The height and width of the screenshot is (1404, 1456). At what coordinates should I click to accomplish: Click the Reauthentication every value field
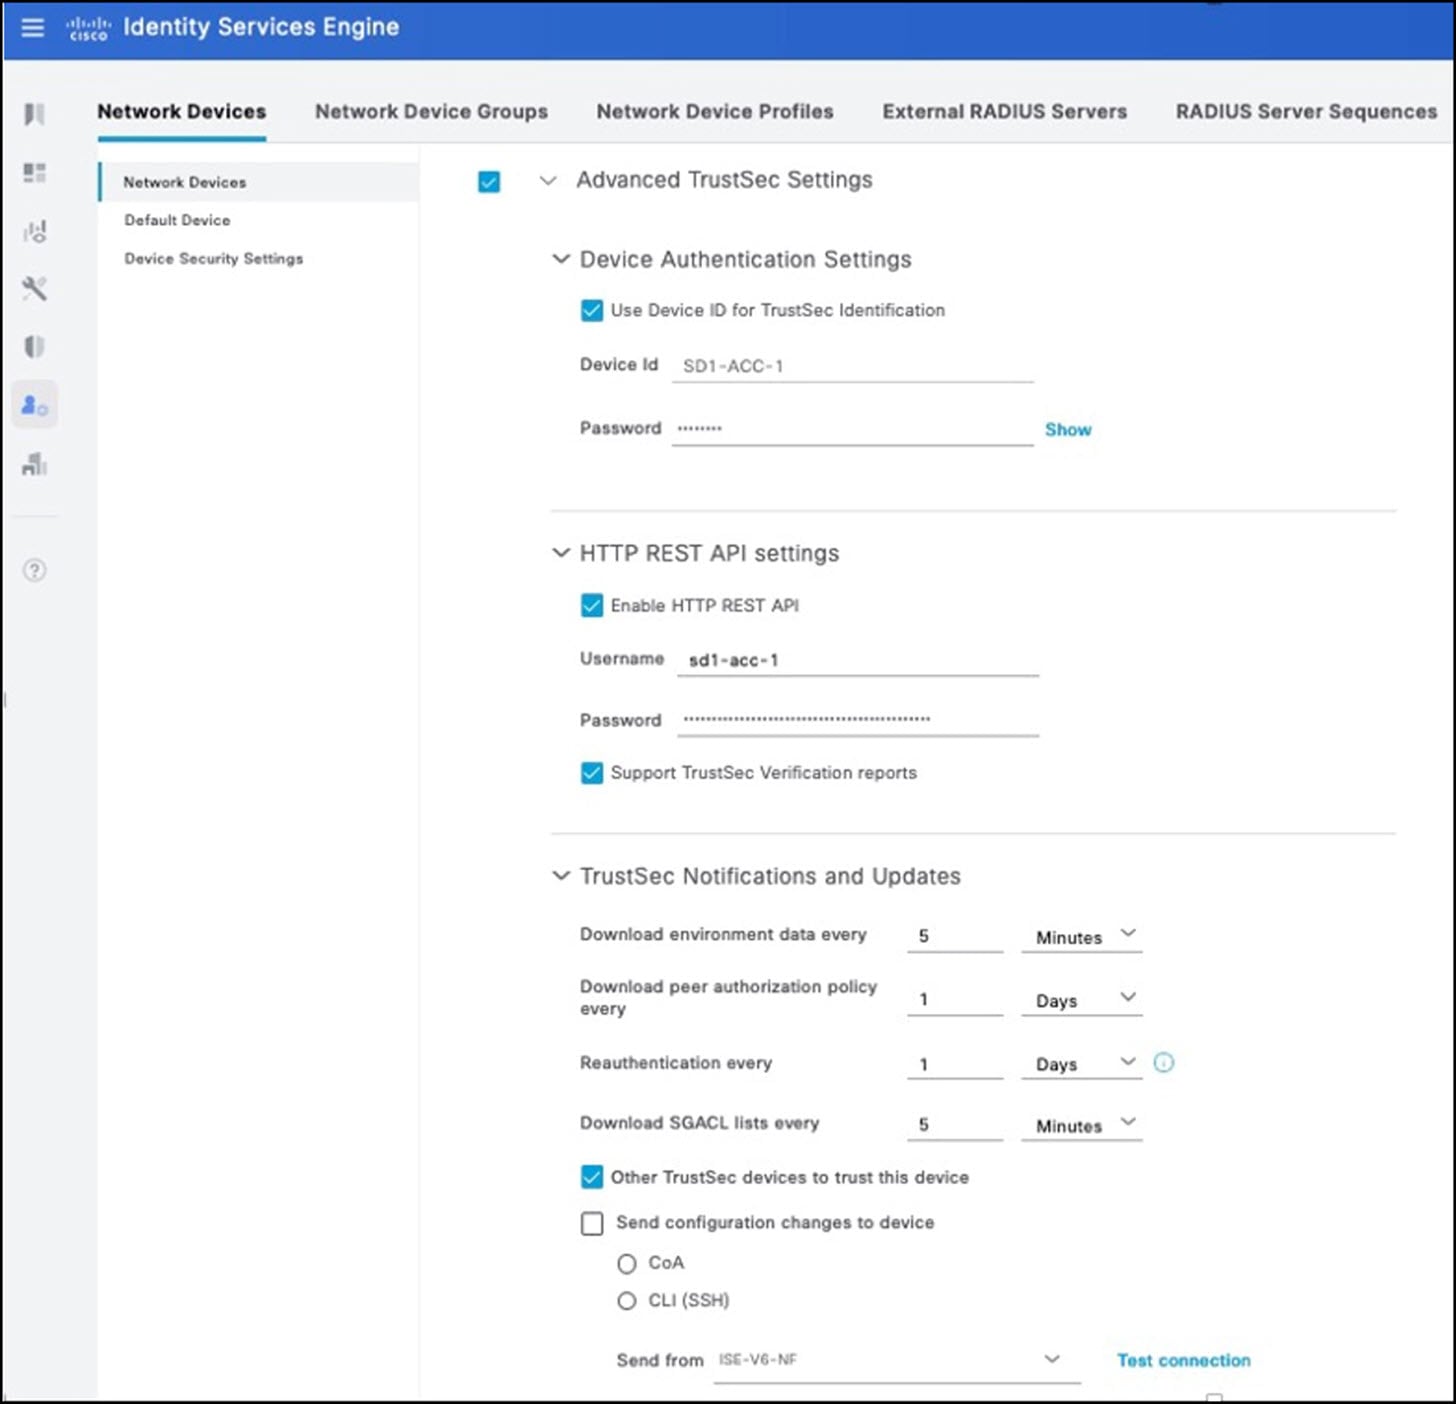(955, 1064)
